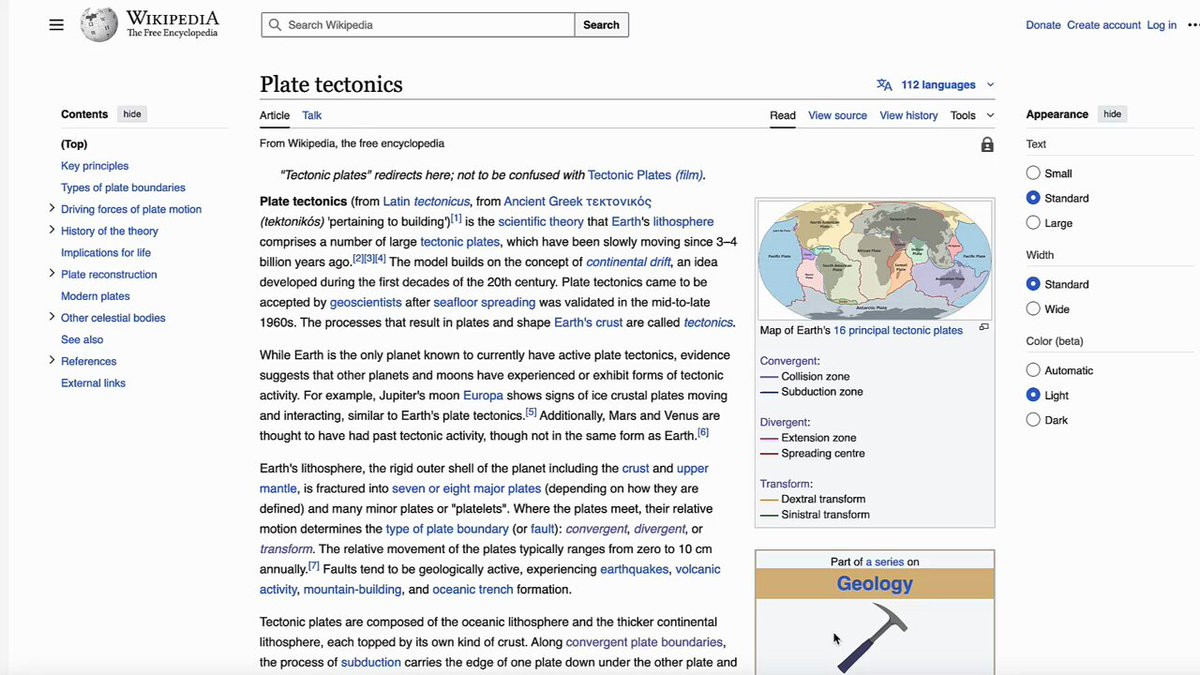Screen dimensions: 1200x675
Task: Open the earthquakes link
Action: click(x=634, y=569)
